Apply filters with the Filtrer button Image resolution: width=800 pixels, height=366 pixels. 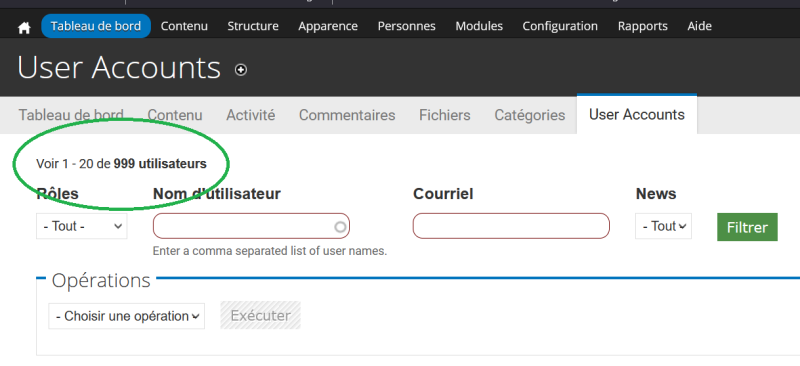pos(747,227)
